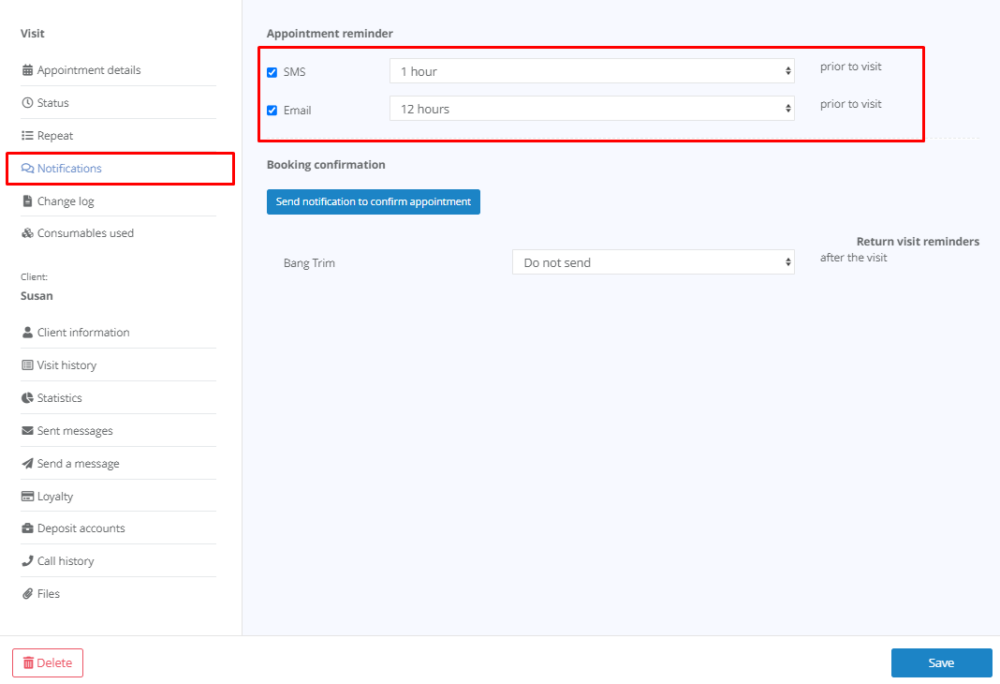Image resolution: width=1000 pixels, height=684 pixels.
Task: Open the Bang Trim return reminder dropdown
Action: click(x=652, y=262)
